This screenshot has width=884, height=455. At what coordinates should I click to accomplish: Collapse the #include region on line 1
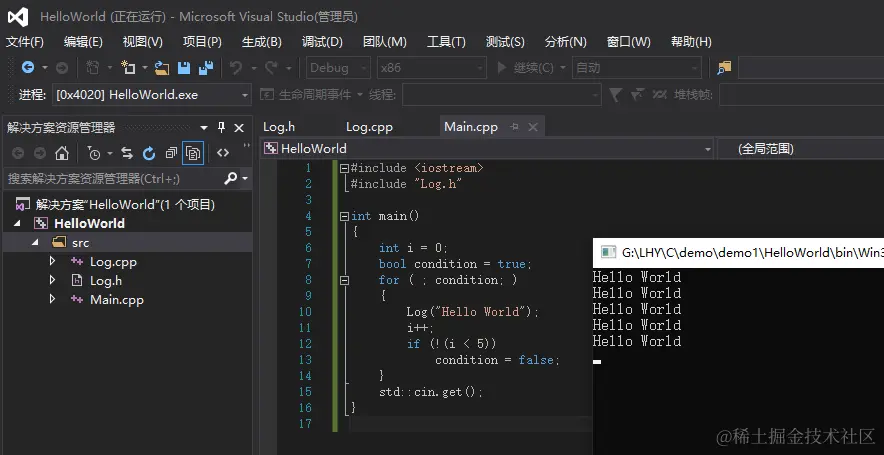[344, 168]
